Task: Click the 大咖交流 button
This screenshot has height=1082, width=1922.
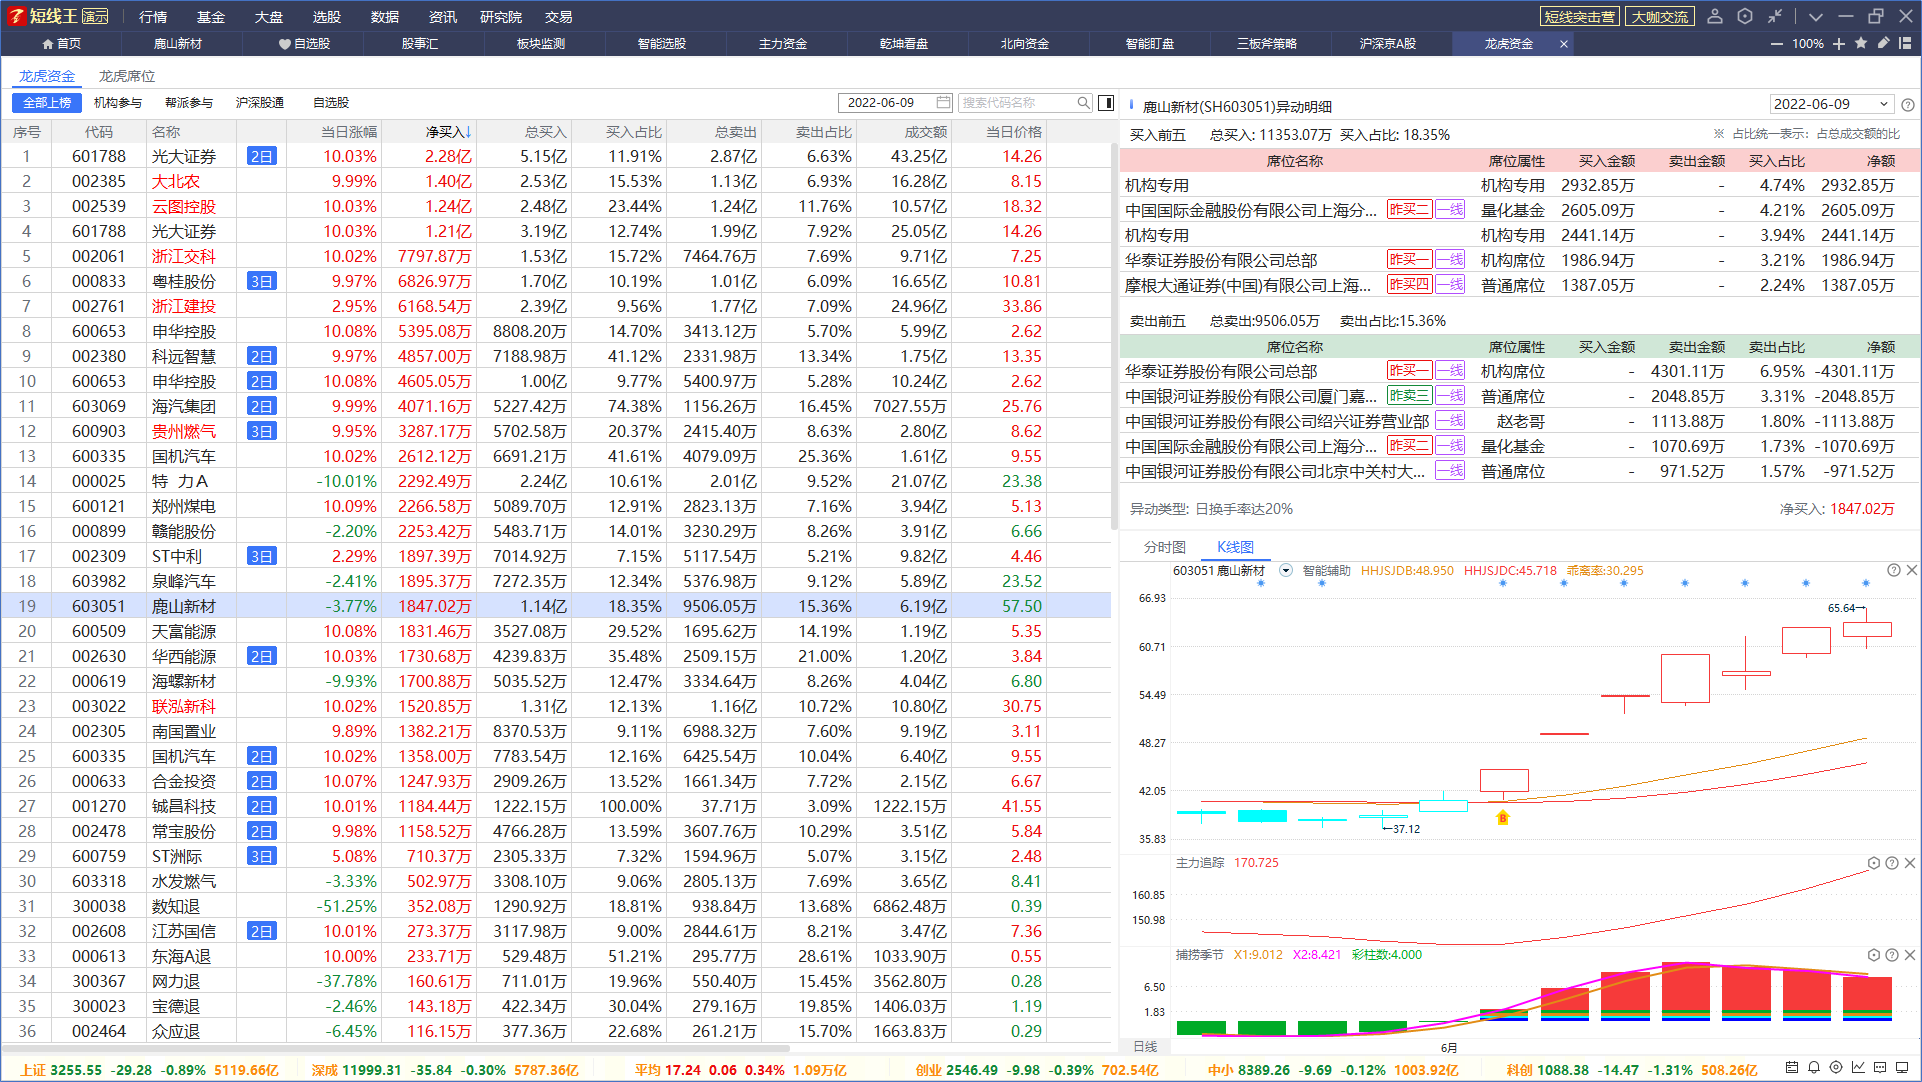Action: (x=1660, y=17)
